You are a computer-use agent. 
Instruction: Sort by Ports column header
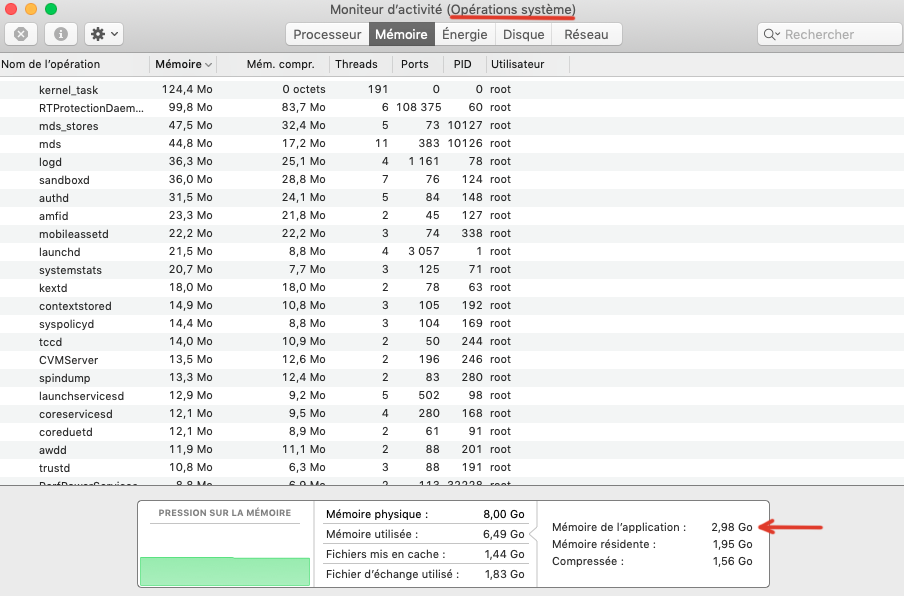click(x=417, y=64)
